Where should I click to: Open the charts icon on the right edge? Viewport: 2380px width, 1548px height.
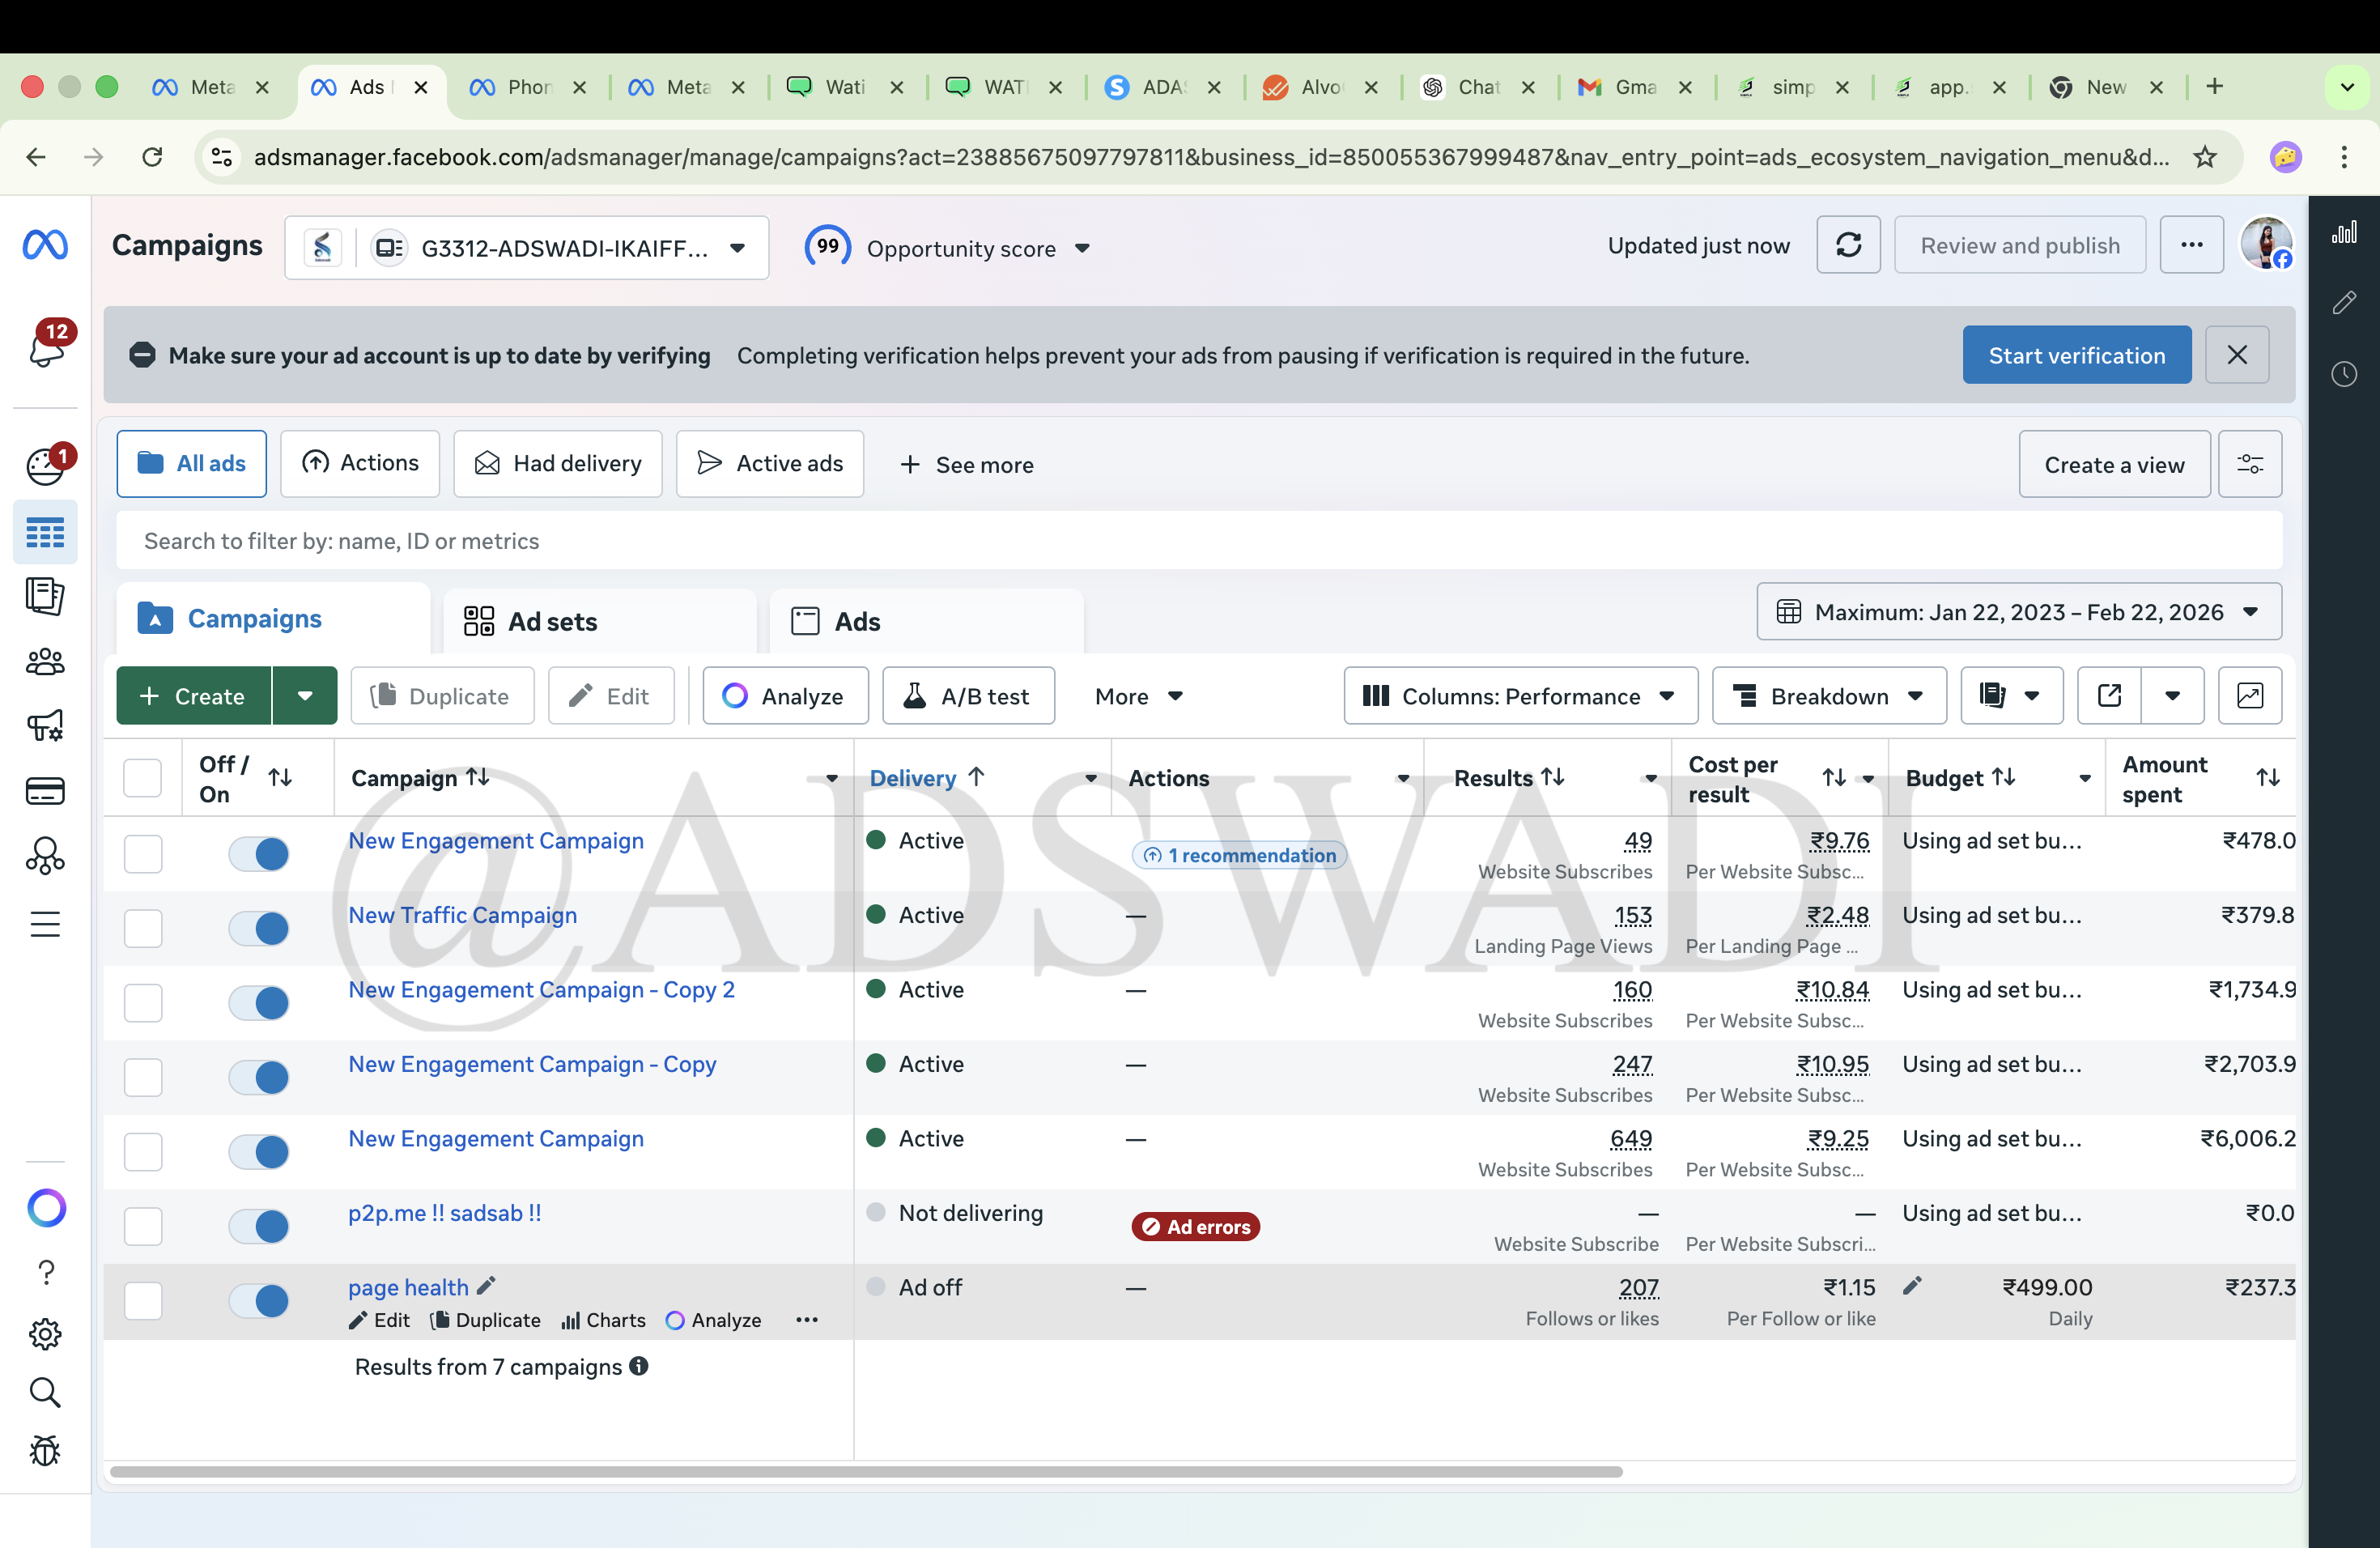(x=2345, y=232)
